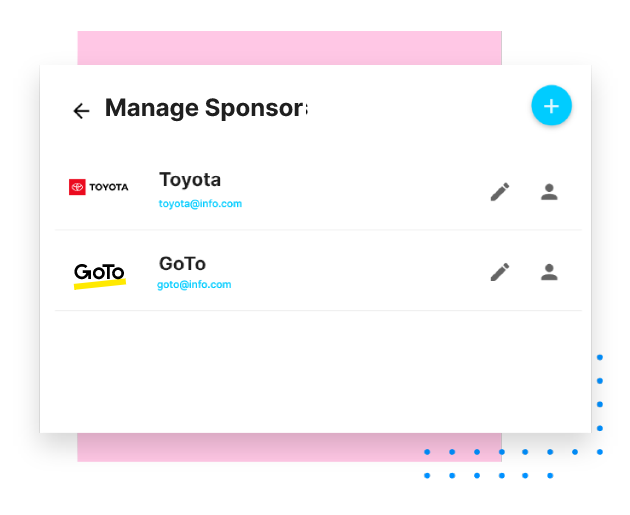Screen dimensions: 630x515
Task: Click the blue dotted pattern decoration
Action: [526, 452]
